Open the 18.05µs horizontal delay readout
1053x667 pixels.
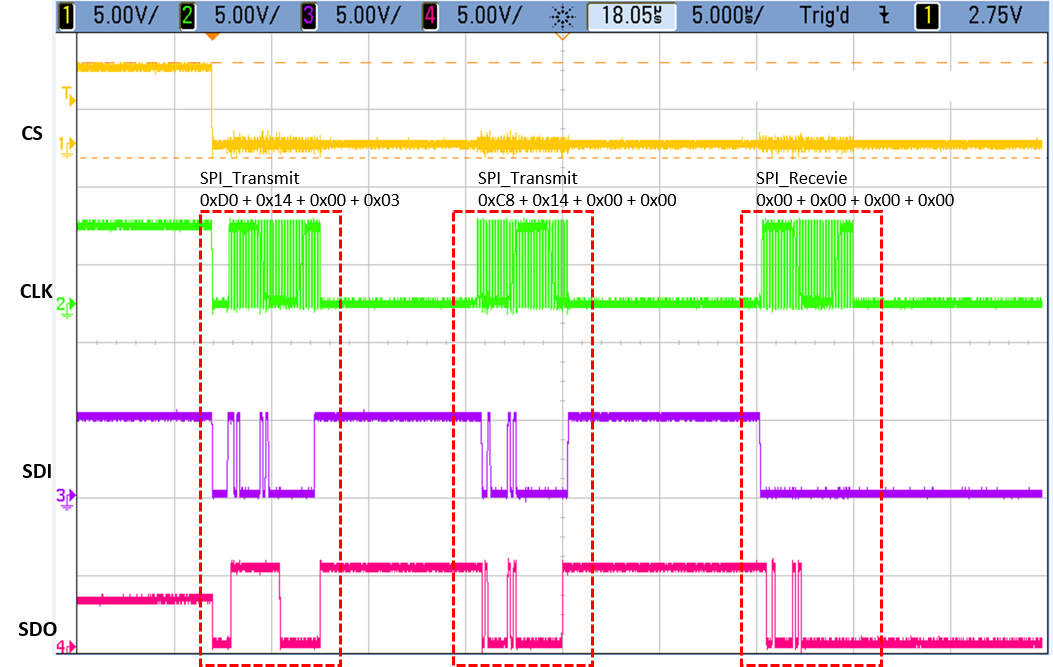click(x=631, y=16)
